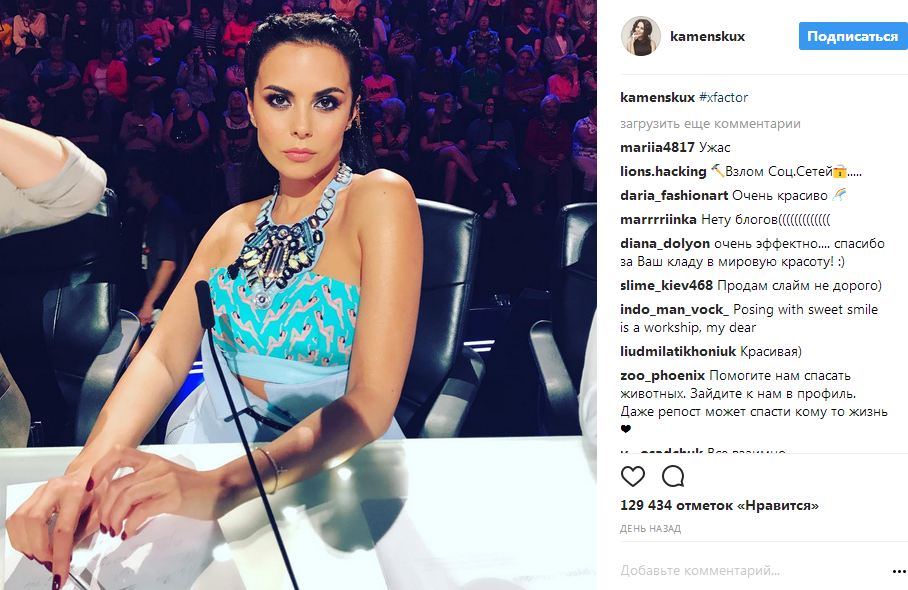This screenshot has height=590, width=908.
Task: Visit diana_dolyon profile link
Action: coord(665,243)
